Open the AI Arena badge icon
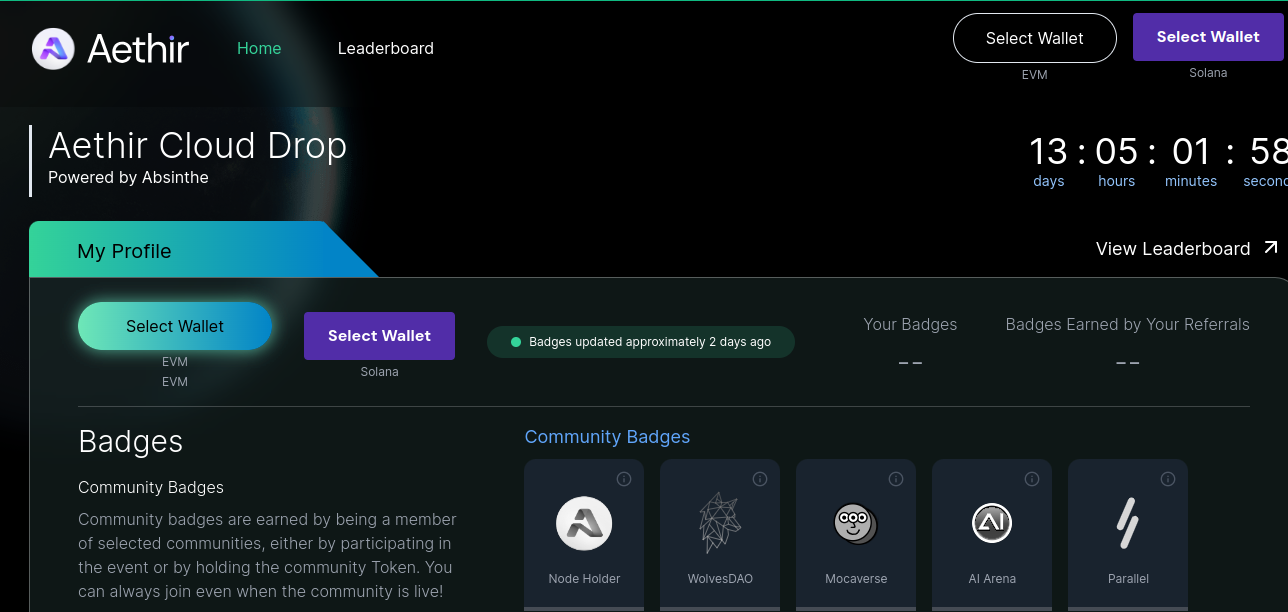 pyautogui.click(x=992, y=523)
